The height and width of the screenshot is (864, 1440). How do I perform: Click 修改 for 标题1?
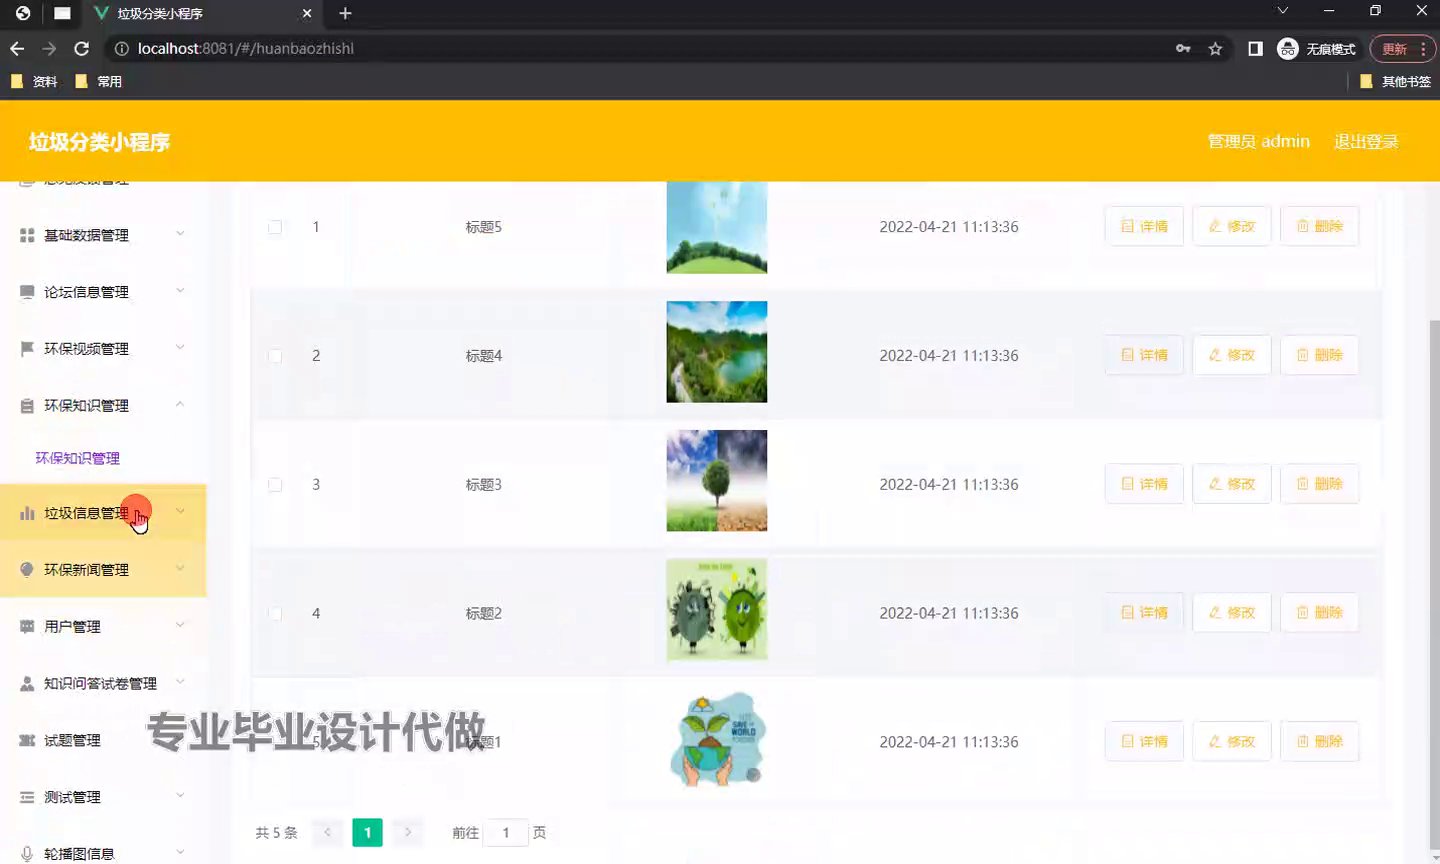[x=1231, y=741]
